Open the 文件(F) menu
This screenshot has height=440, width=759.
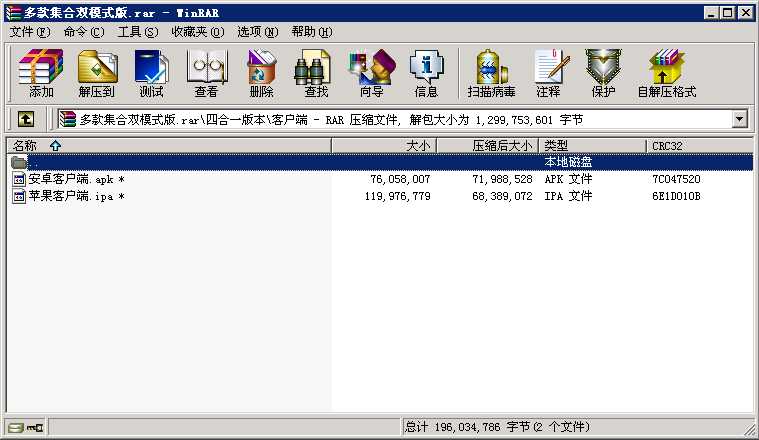30,32
